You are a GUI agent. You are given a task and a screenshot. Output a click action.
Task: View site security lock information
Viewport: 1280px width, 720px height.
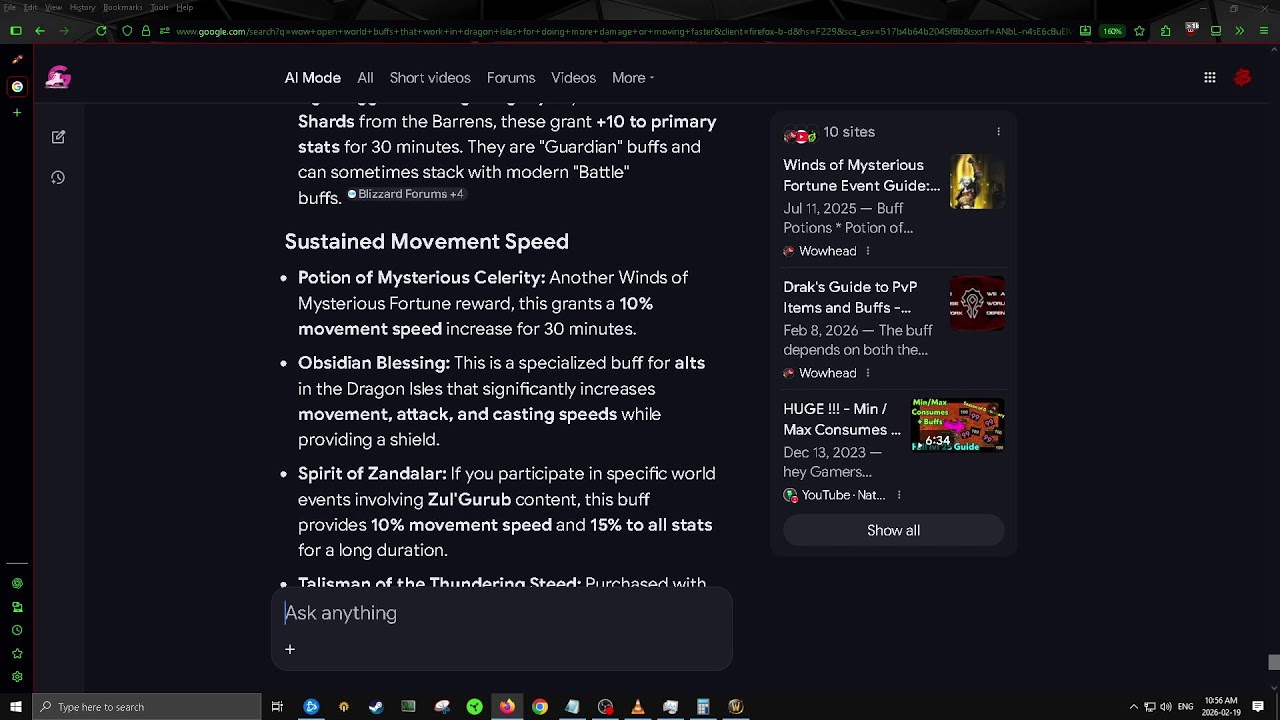coord(146,31)
